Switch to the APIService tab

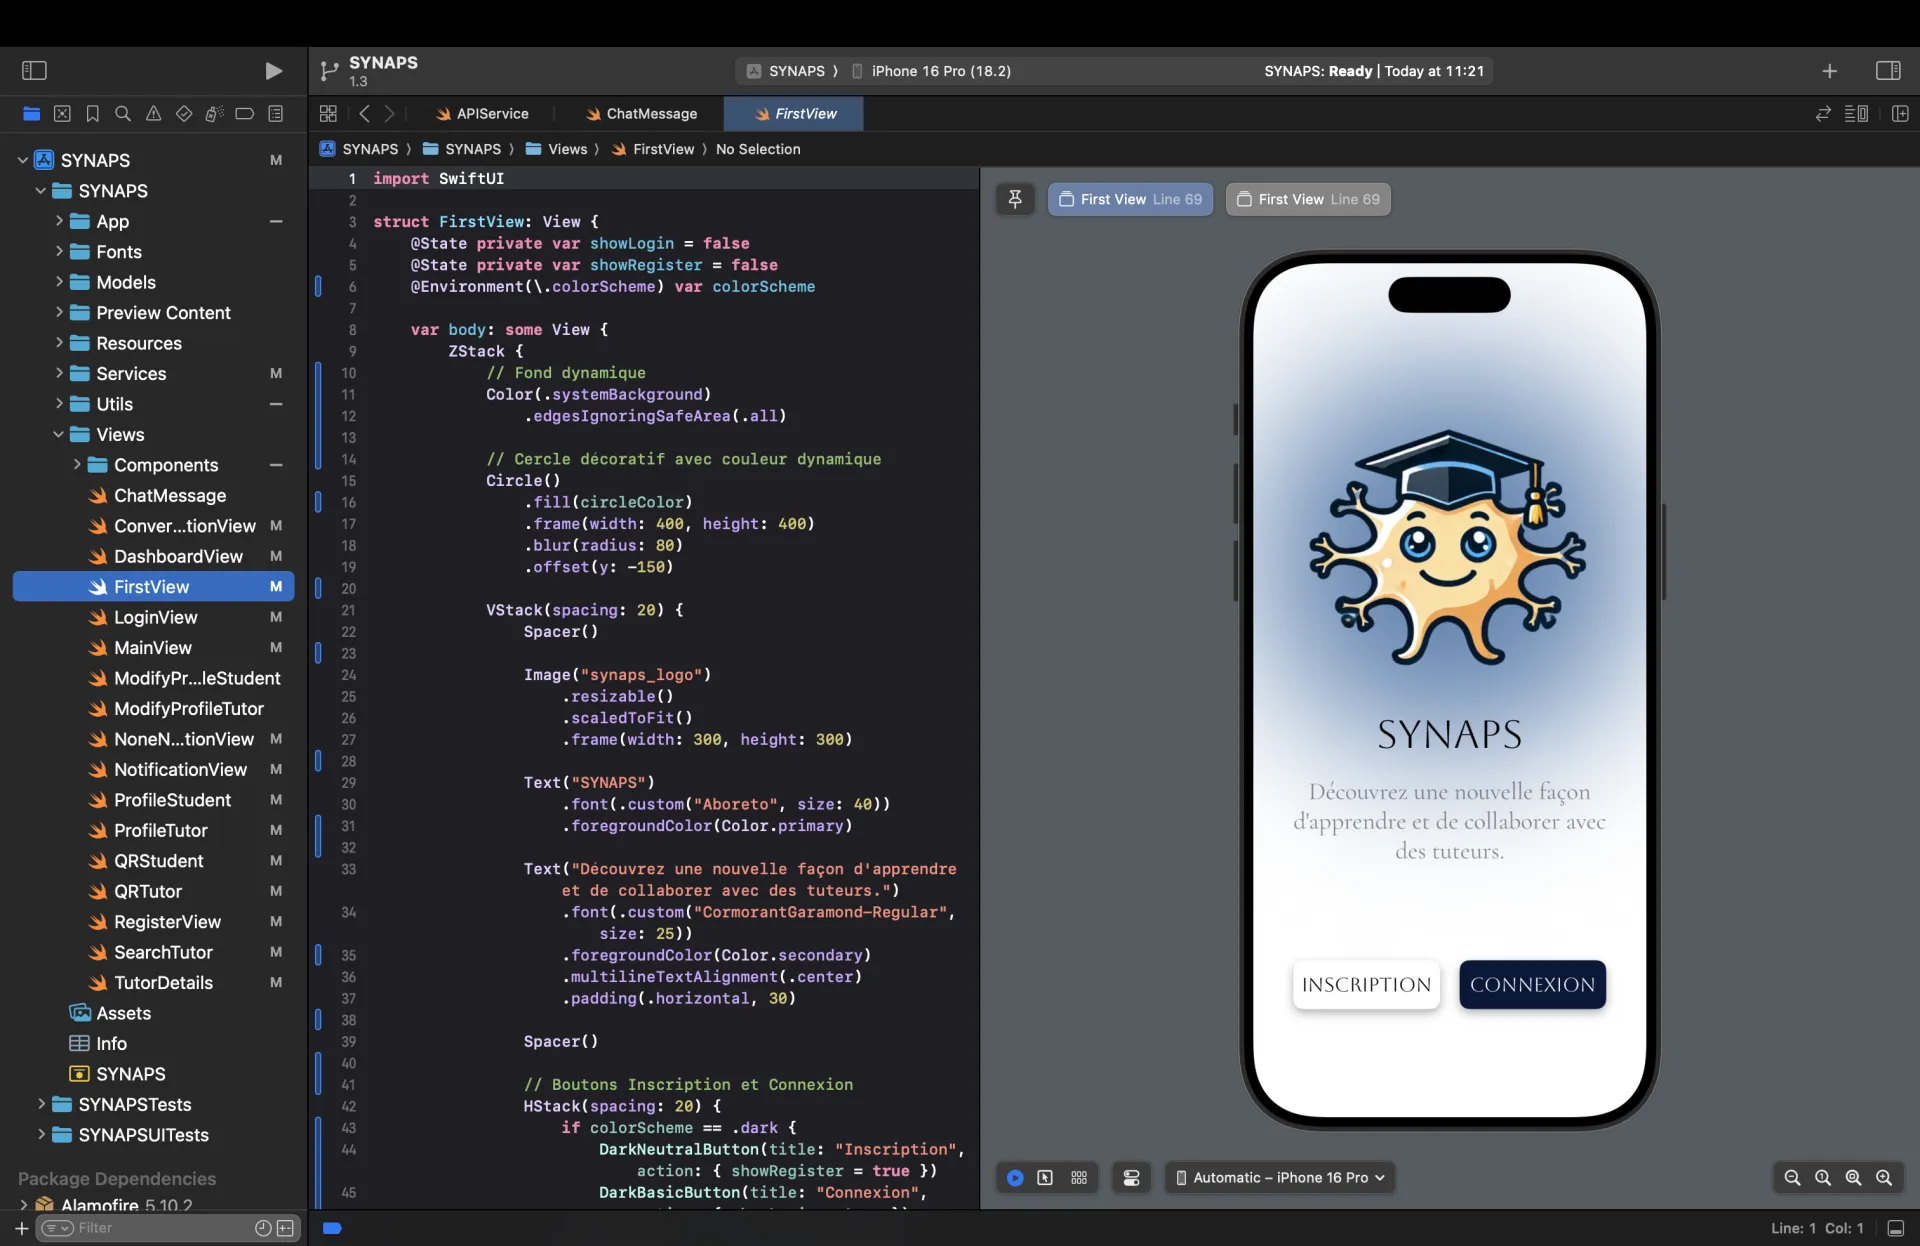[482, 114]
